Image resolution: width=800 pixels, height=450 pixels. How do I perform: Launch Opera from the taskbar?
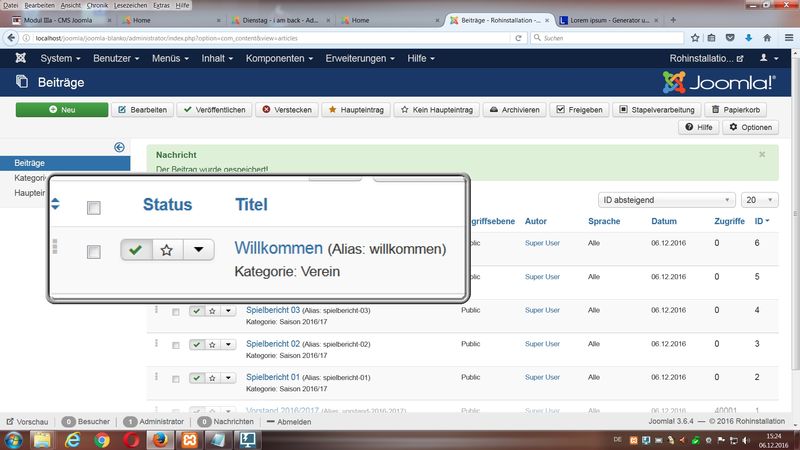pyautogui.click(x=131, y=440)
